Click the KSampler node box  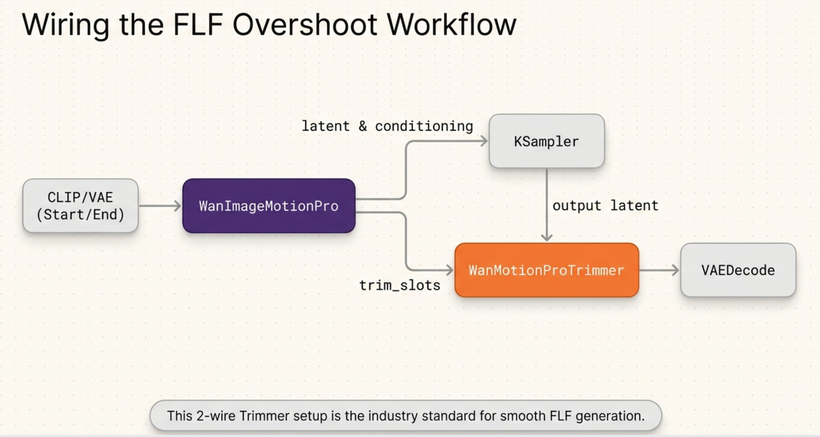click(546, 141)
